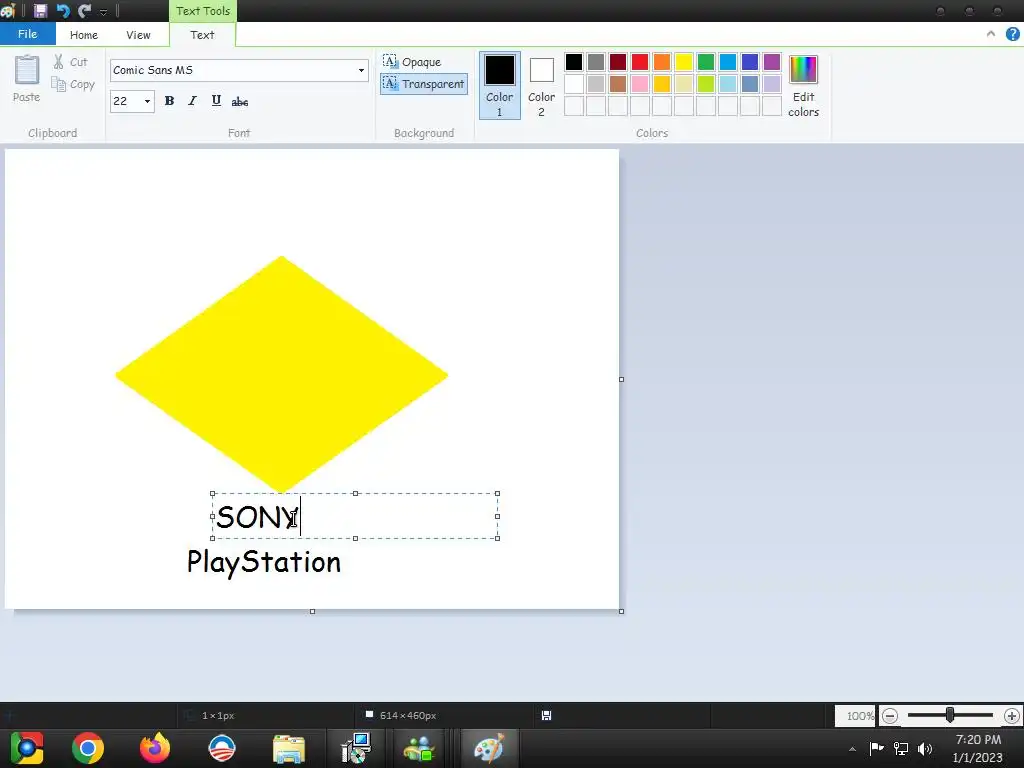Toggle Italic formatting
The height and width of the screenshot is (768, 1024).
(x=192, y=101)
